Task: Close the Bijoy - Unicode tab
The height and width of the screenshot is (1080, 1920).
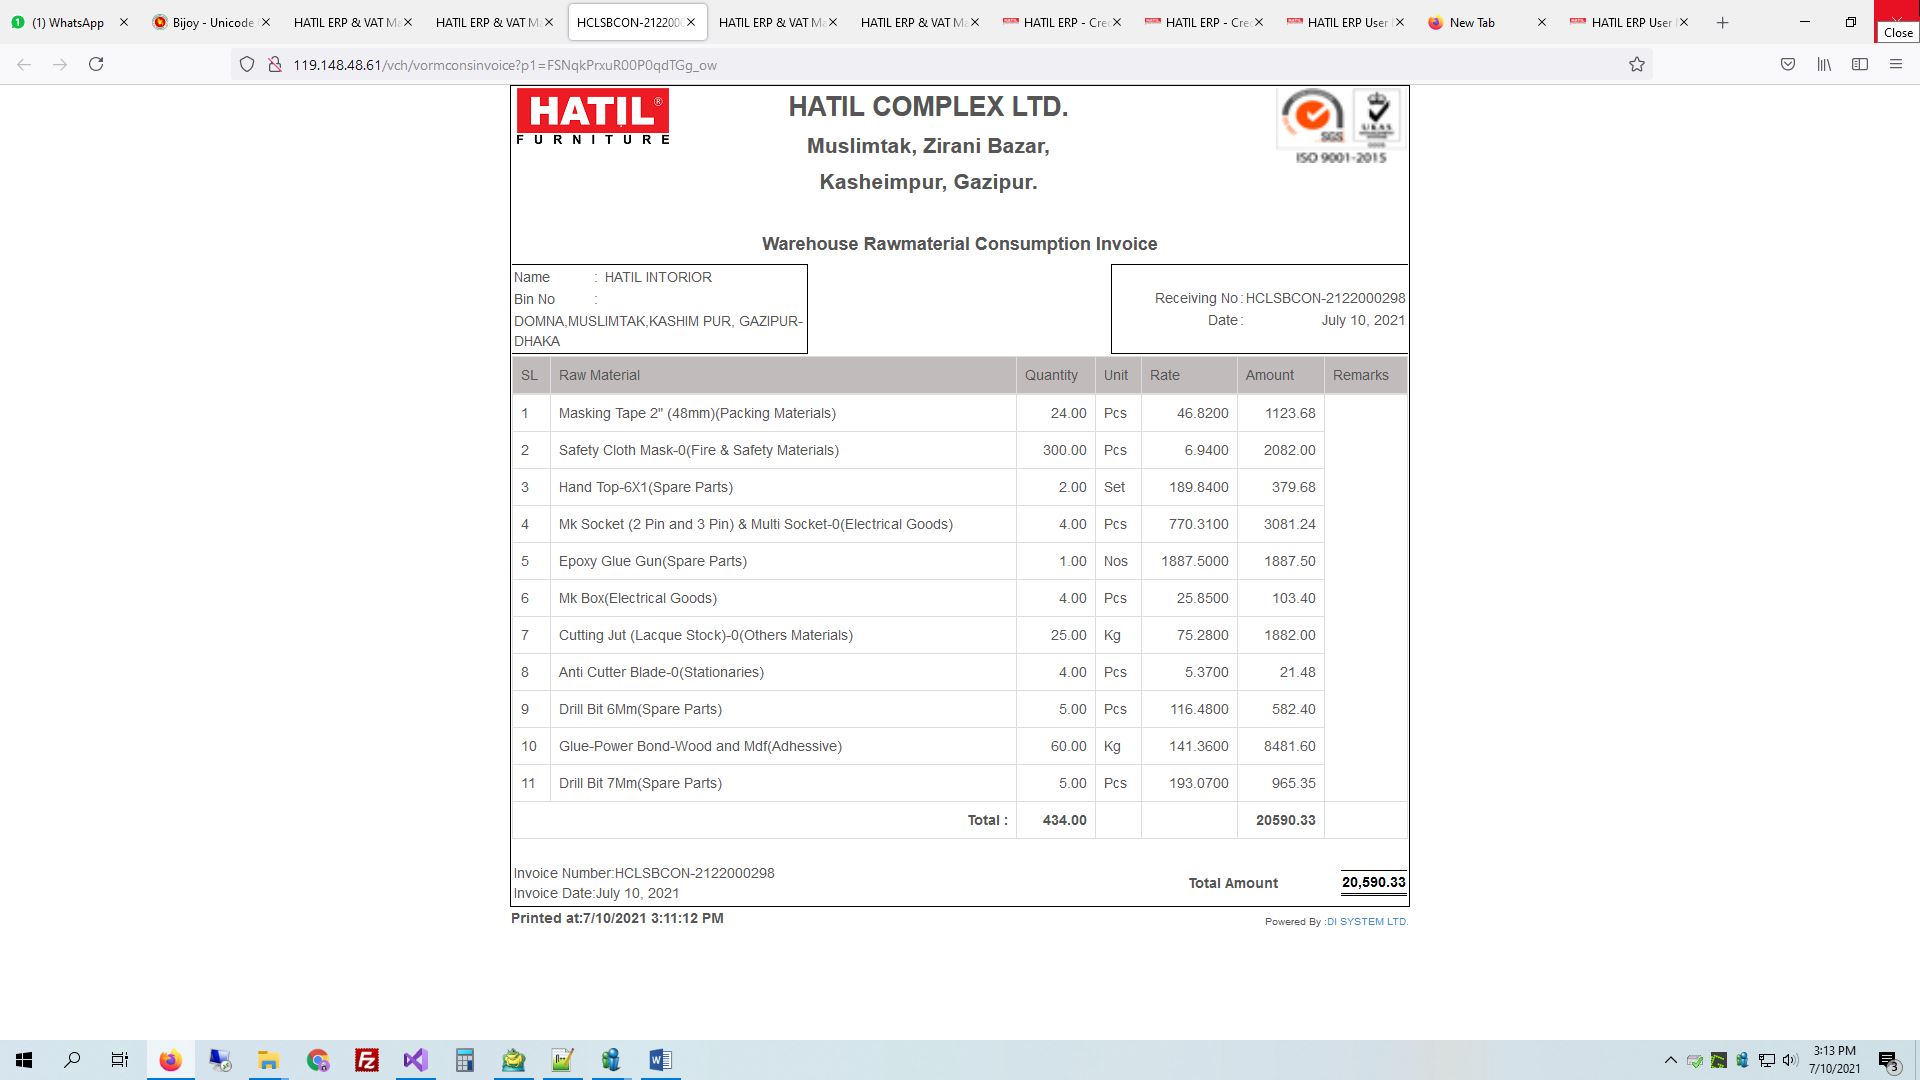Action: pos(265,22)
